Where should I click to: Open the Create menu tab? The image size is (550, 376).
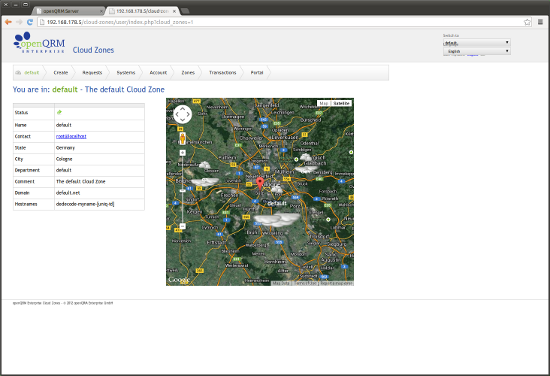[x=61, y=73]
